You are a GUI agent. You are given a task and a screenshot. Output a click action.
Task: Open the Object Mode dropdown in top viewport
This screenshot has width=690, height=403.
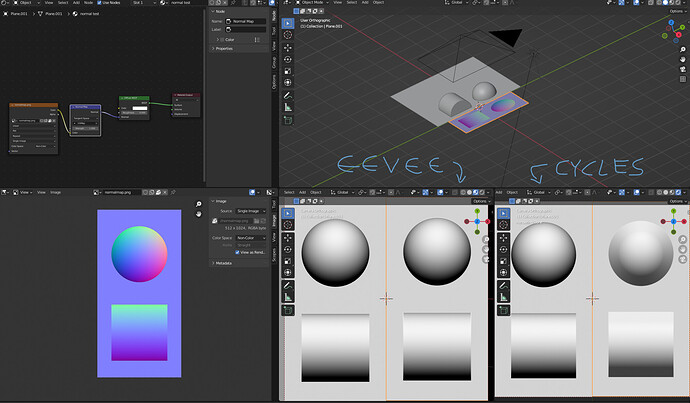[x=312, y=3]
